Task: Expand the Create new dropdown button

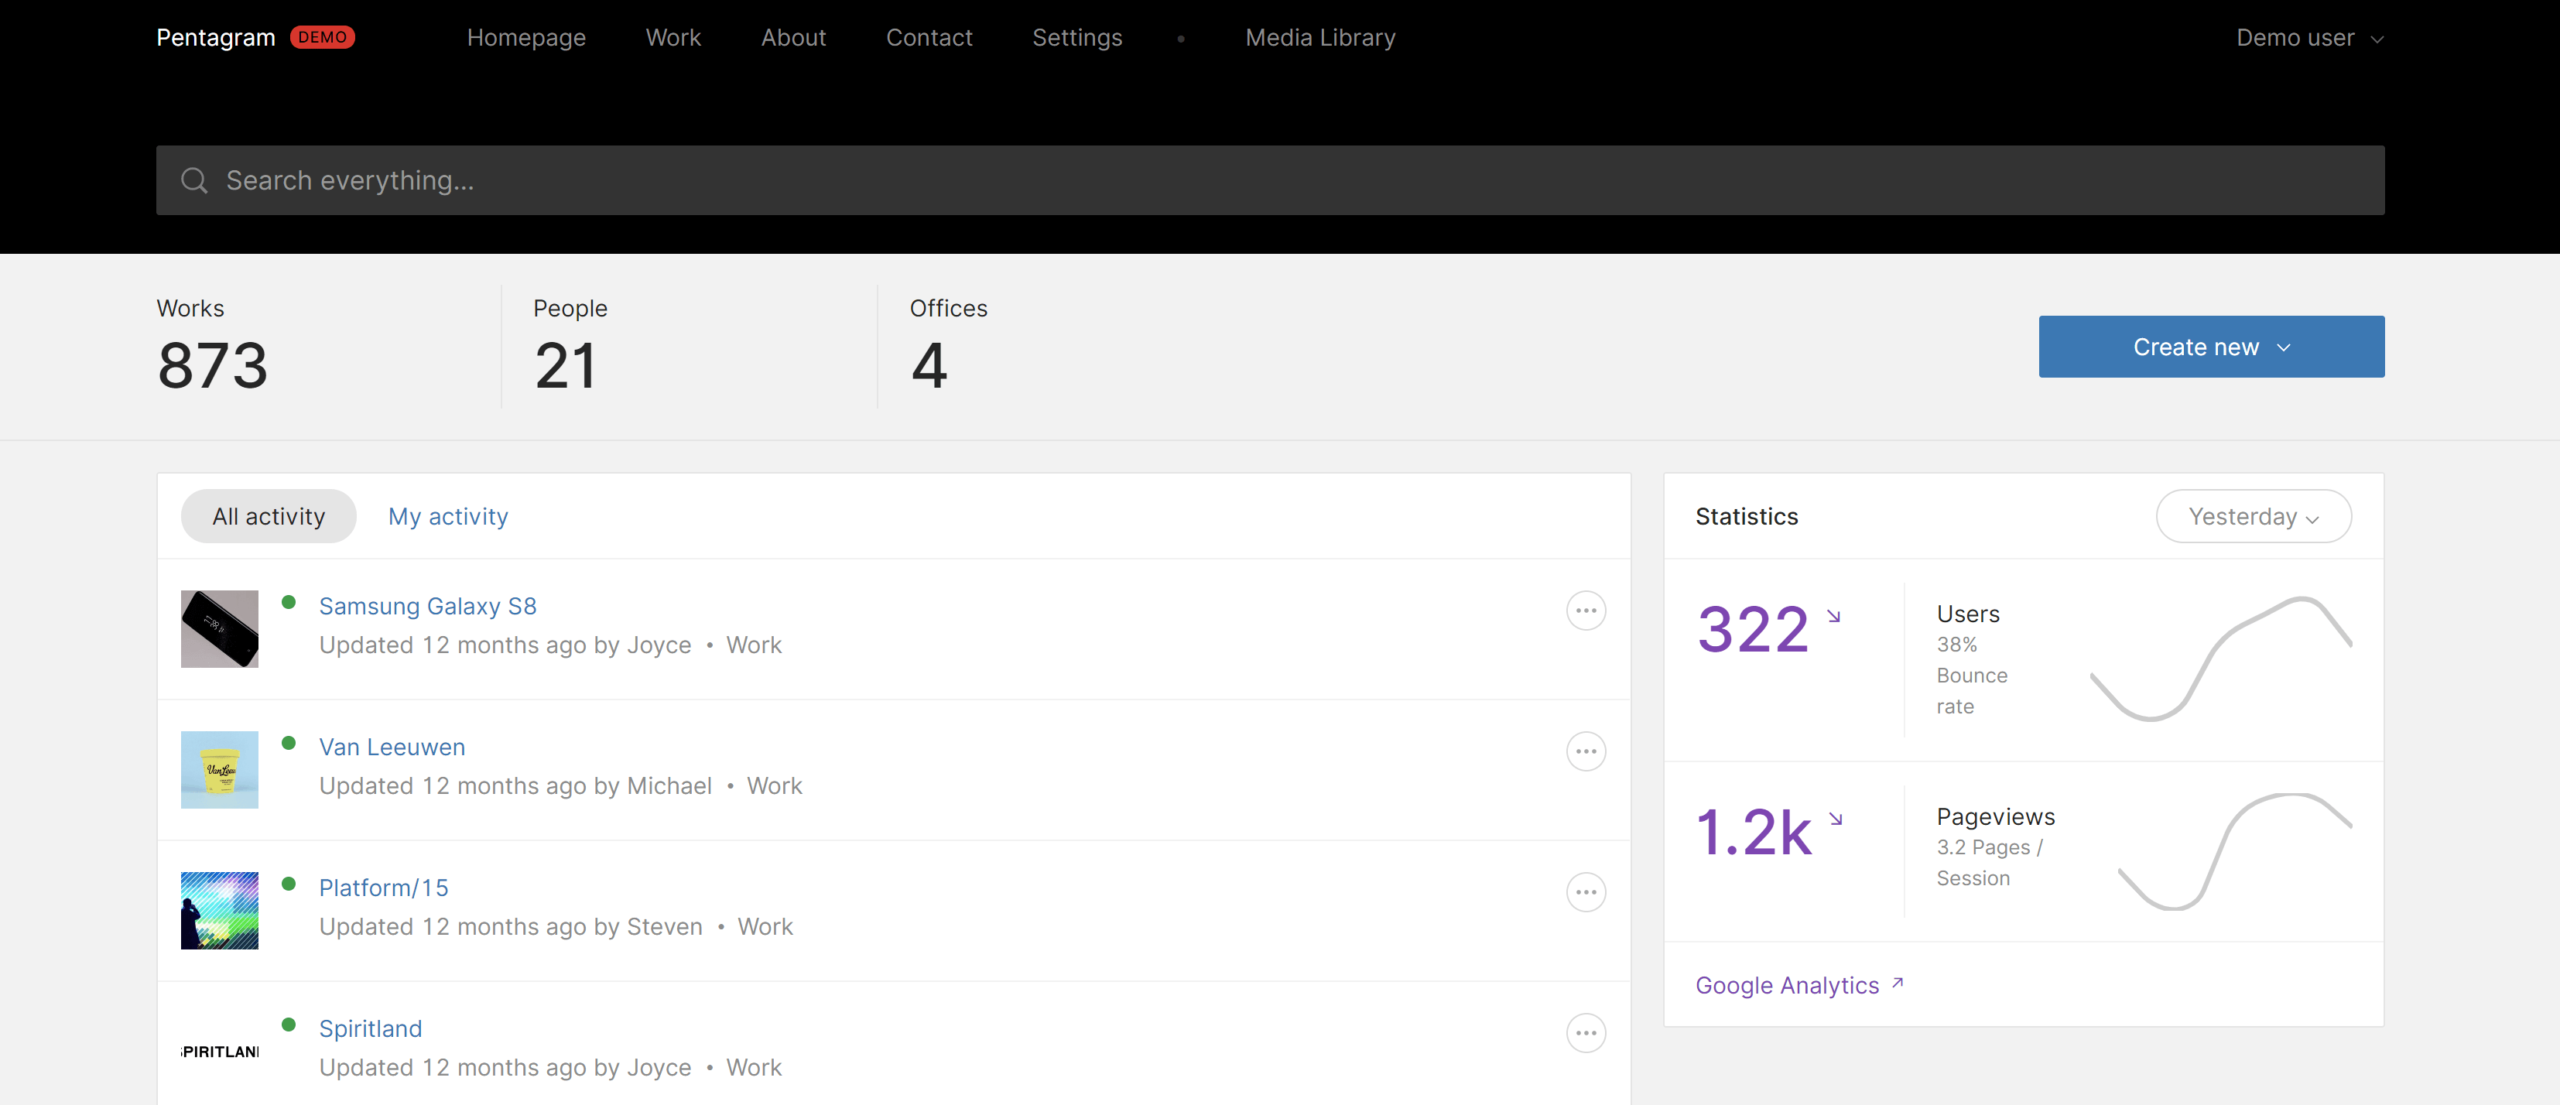Action: pyautogui.click(x=2211, y=347)
